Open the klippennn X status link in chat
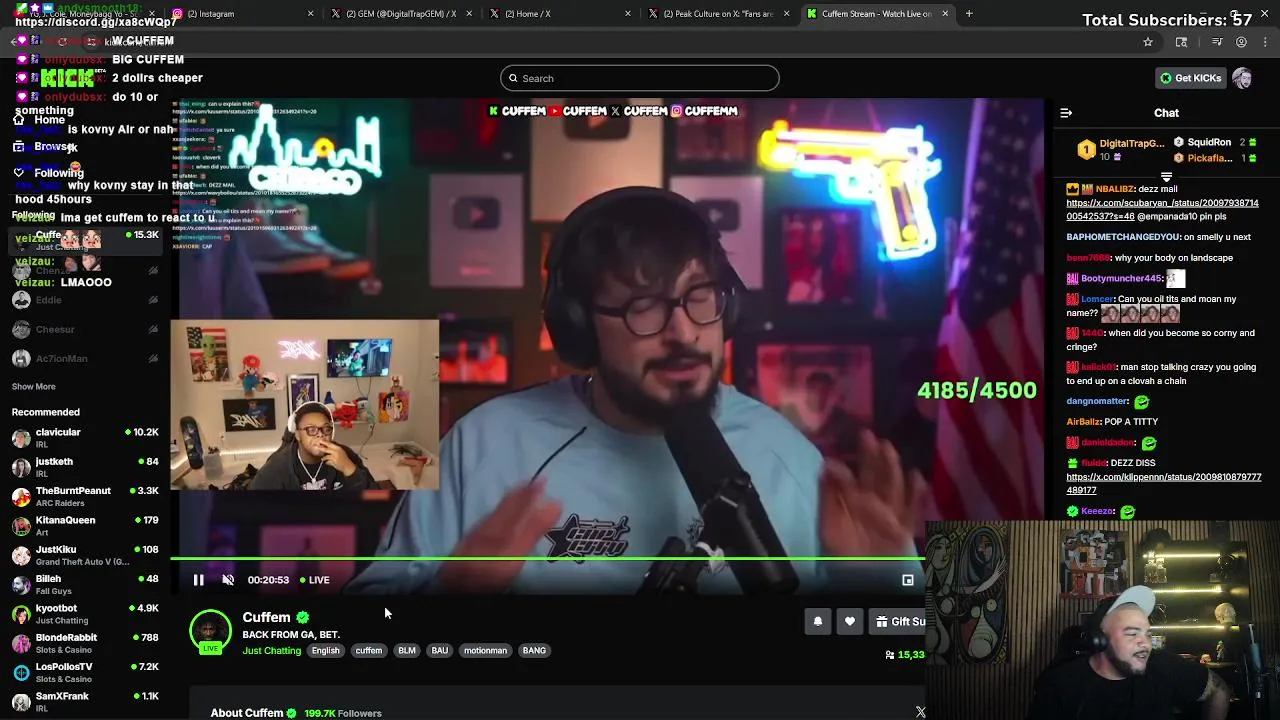The height and width of the screenshot is (720, 1280). (1163, 484)
